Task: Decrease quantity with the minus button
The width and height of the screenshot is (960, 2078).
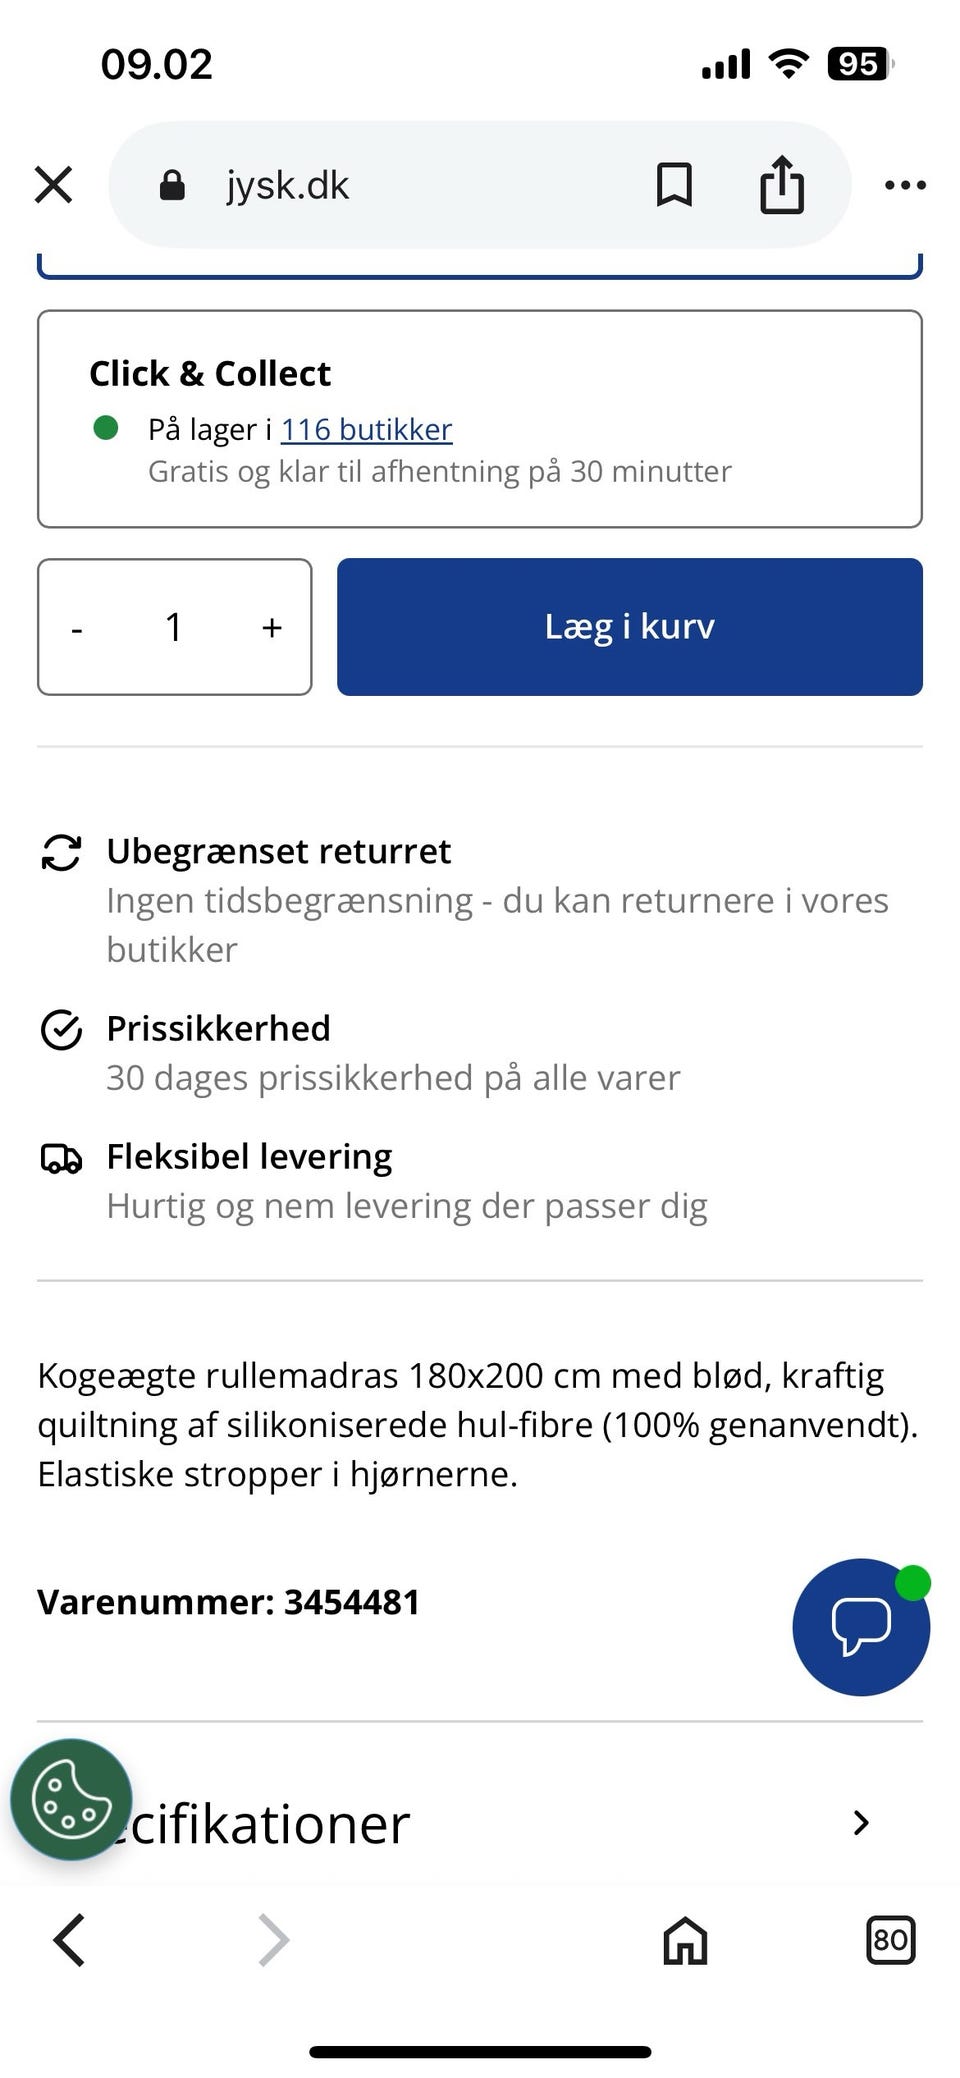Action: pos(77,628)
